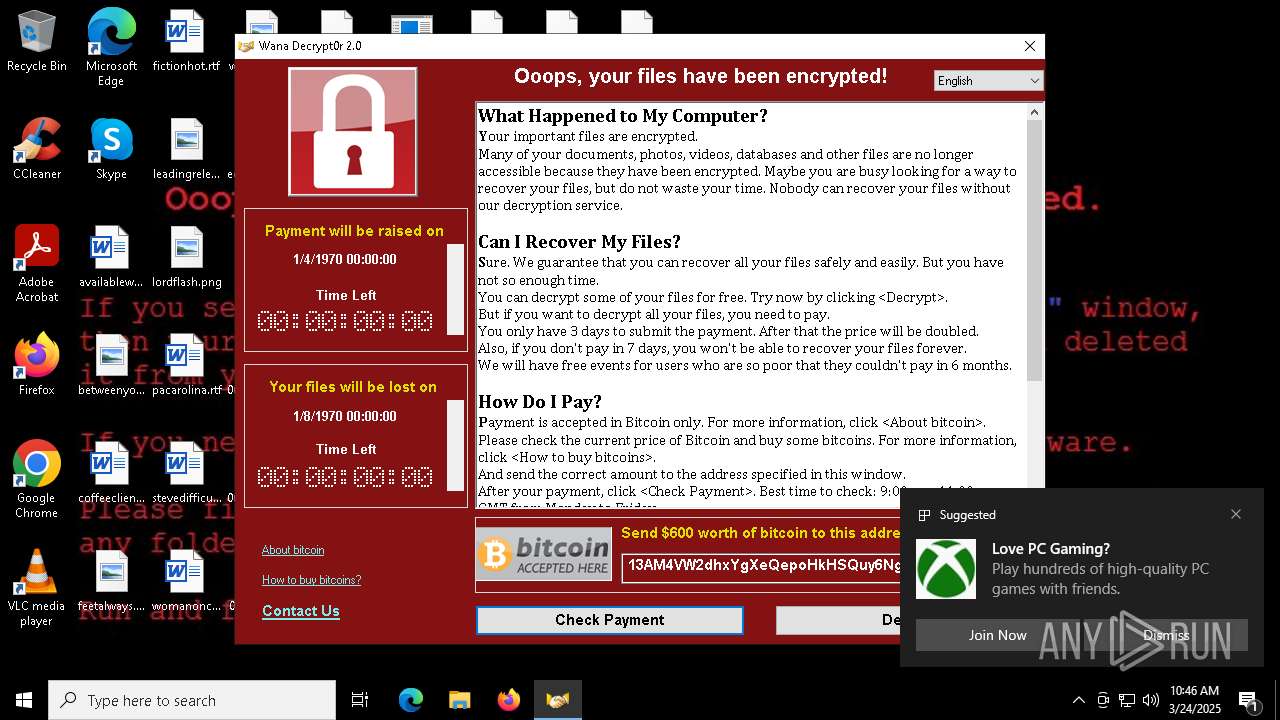Open the English language dropdown
Screen dimensions: 1280x720
click(x=988, y=81)
